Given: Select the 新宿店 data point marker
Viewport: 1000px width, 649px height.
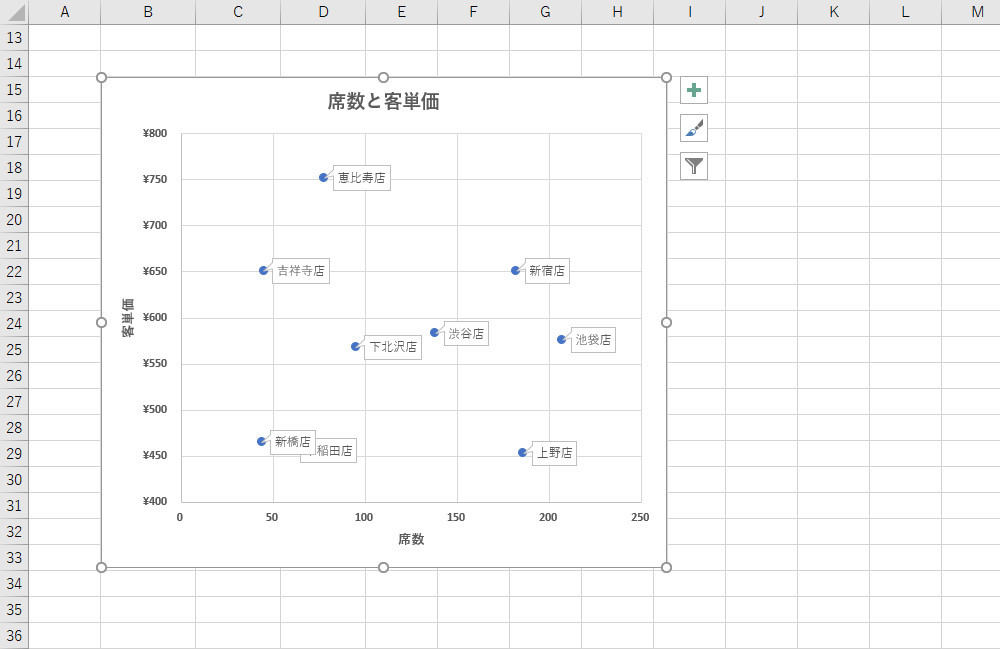Looking at the screenshot, I should (x=515, y=271).
